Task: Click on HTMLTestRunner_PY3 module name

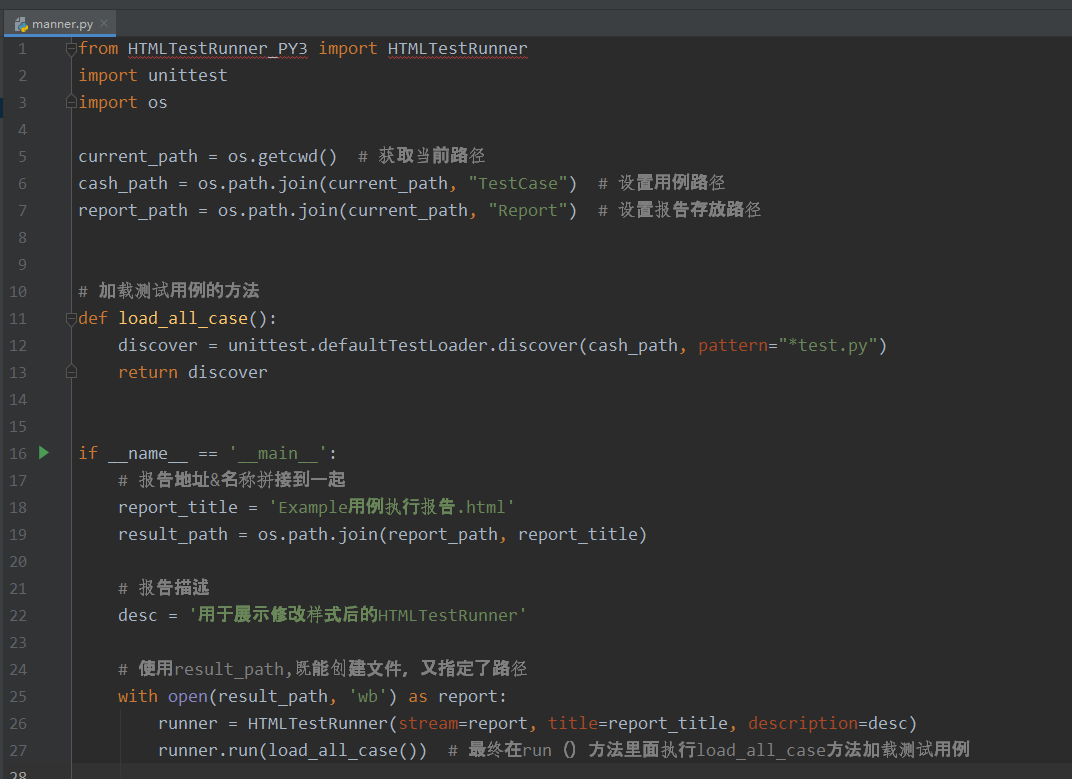Action: point(217,49)
